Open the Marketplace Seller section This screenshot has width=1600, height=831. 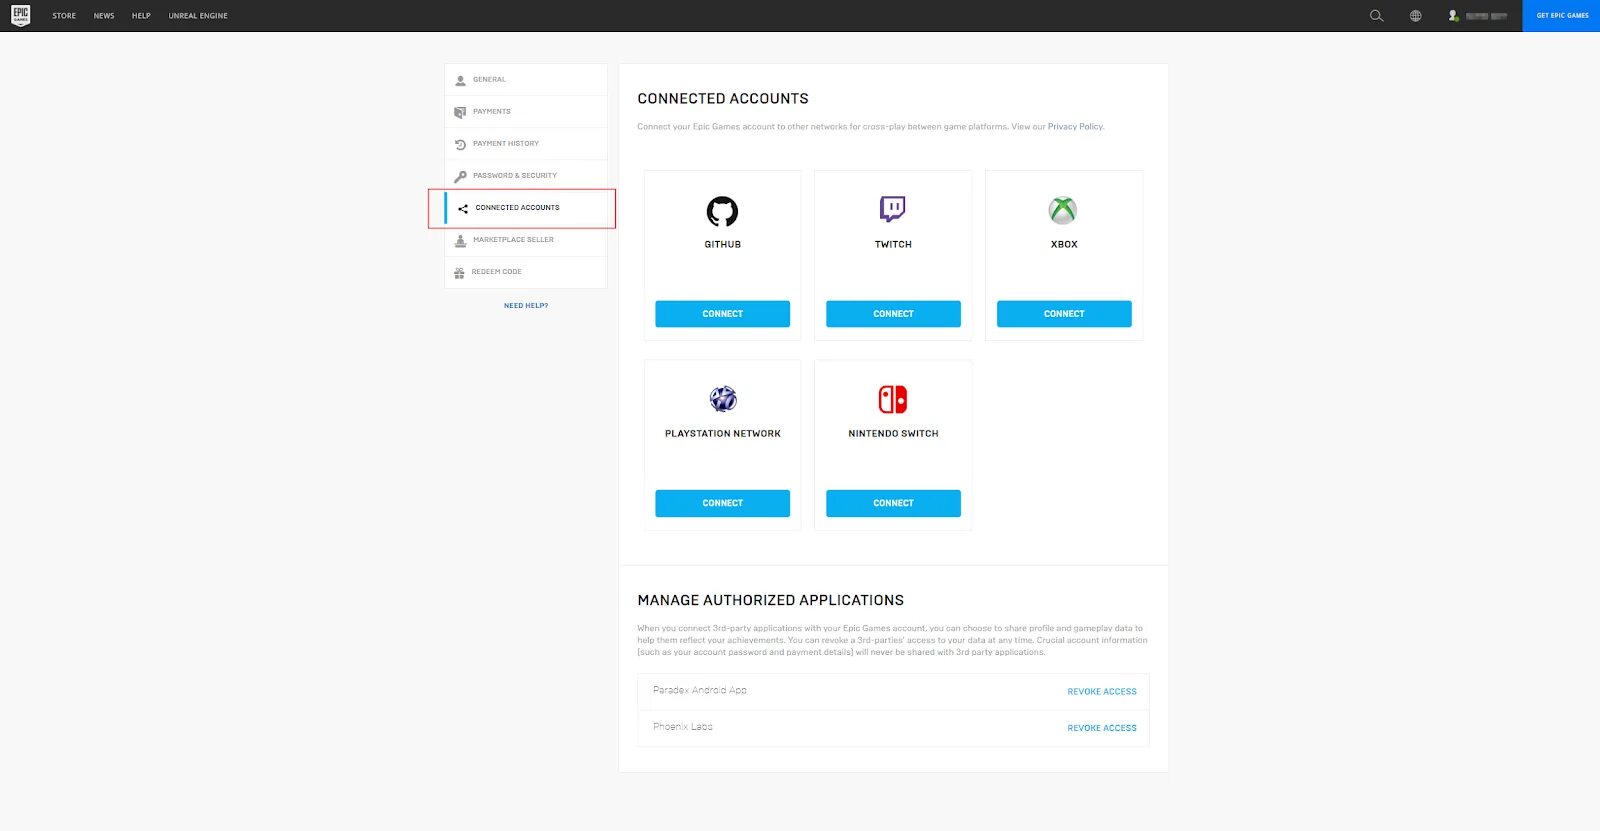(526, 240)
